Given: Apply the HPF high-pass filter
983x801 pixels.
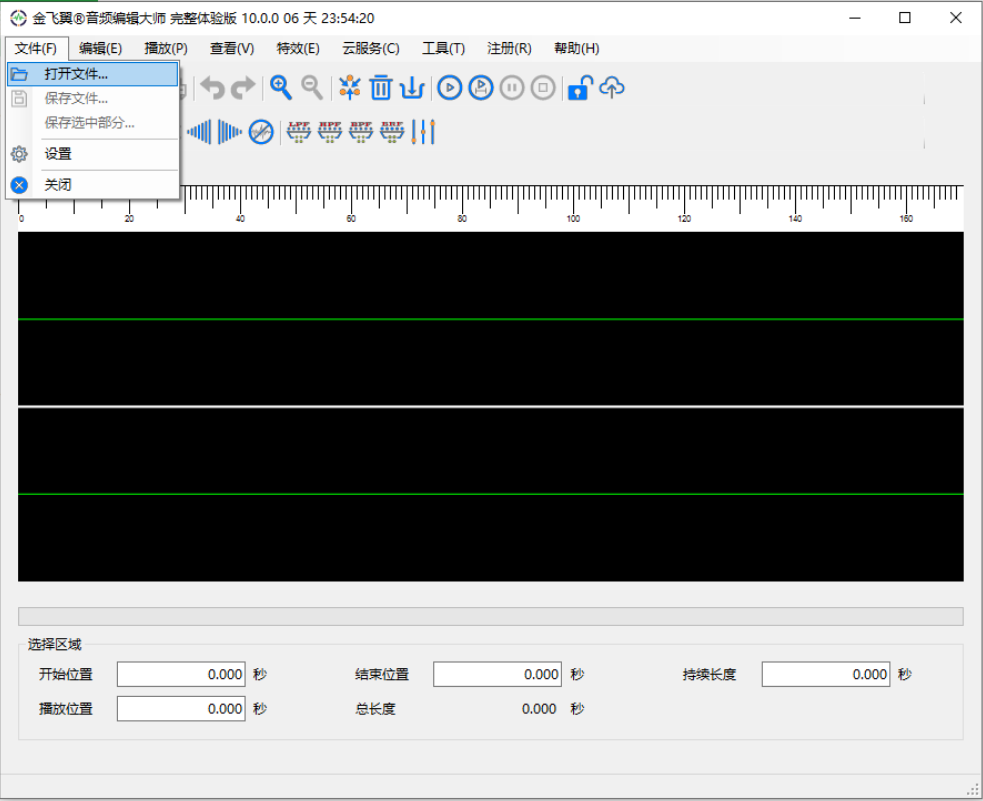Looking at the screenshot, I should pos(329,132).
